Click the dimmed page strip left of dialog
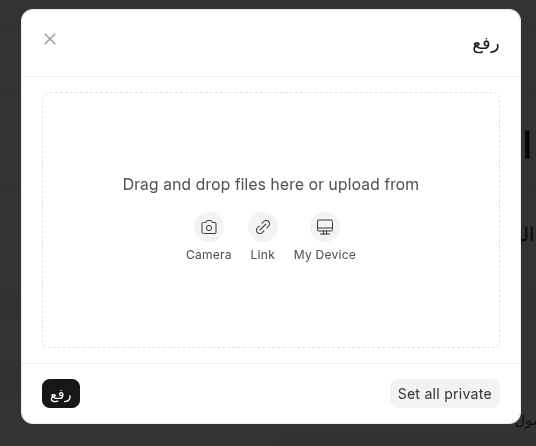Viewport: 536px width, 446px height. point(10,223)
